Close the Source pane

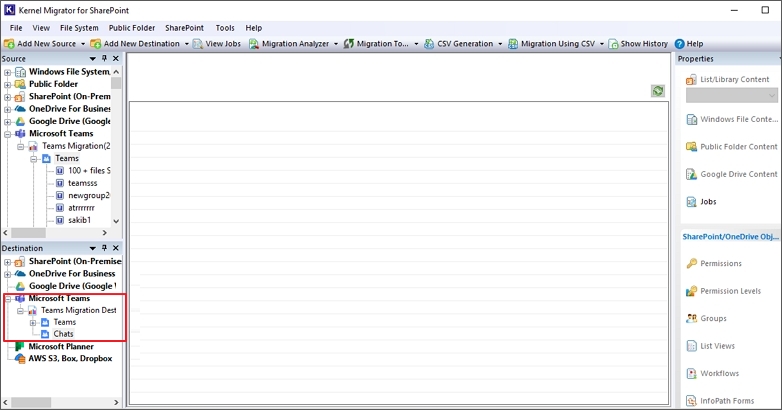click(116, 58)
